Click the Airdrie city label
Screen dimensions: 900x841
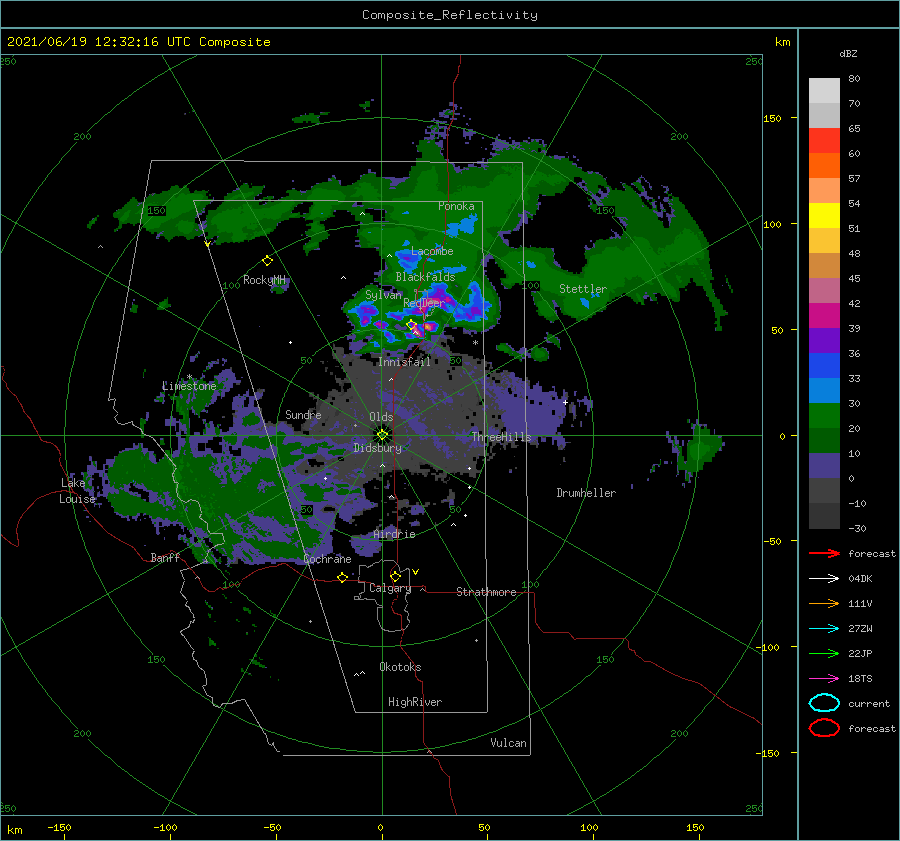(x=394, y=534)
